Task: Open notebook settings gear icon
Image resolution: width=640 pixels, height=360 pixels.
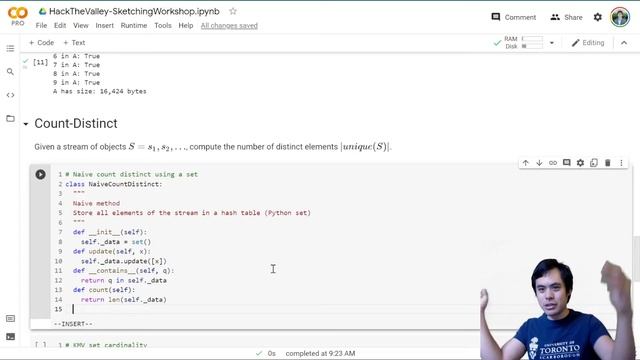Action: (598, 17)
